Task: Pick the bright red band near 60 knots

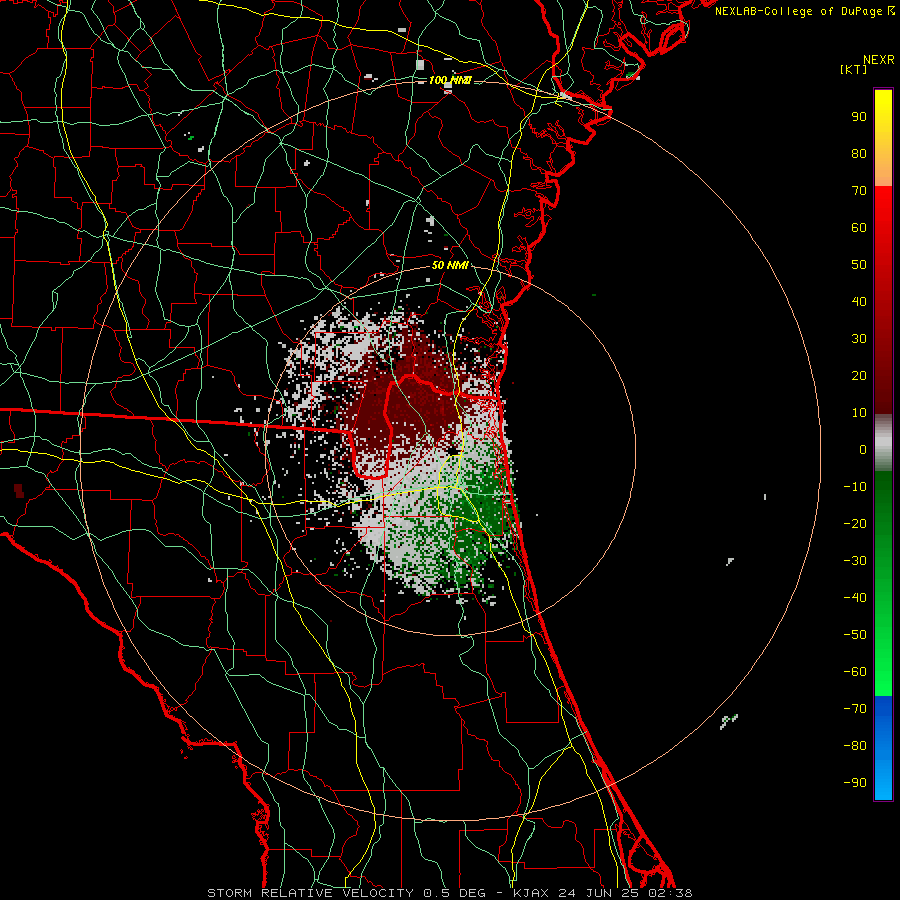Action: coord(883,227)
